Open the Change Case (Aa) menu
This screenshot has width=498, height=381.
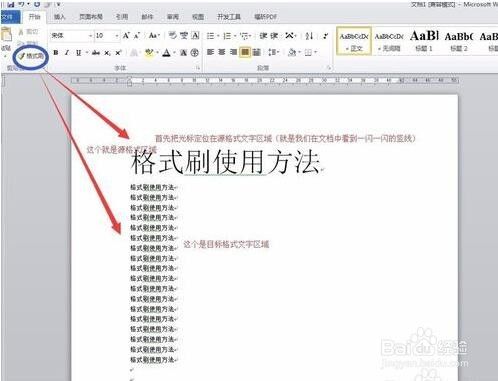pos(154,36)
